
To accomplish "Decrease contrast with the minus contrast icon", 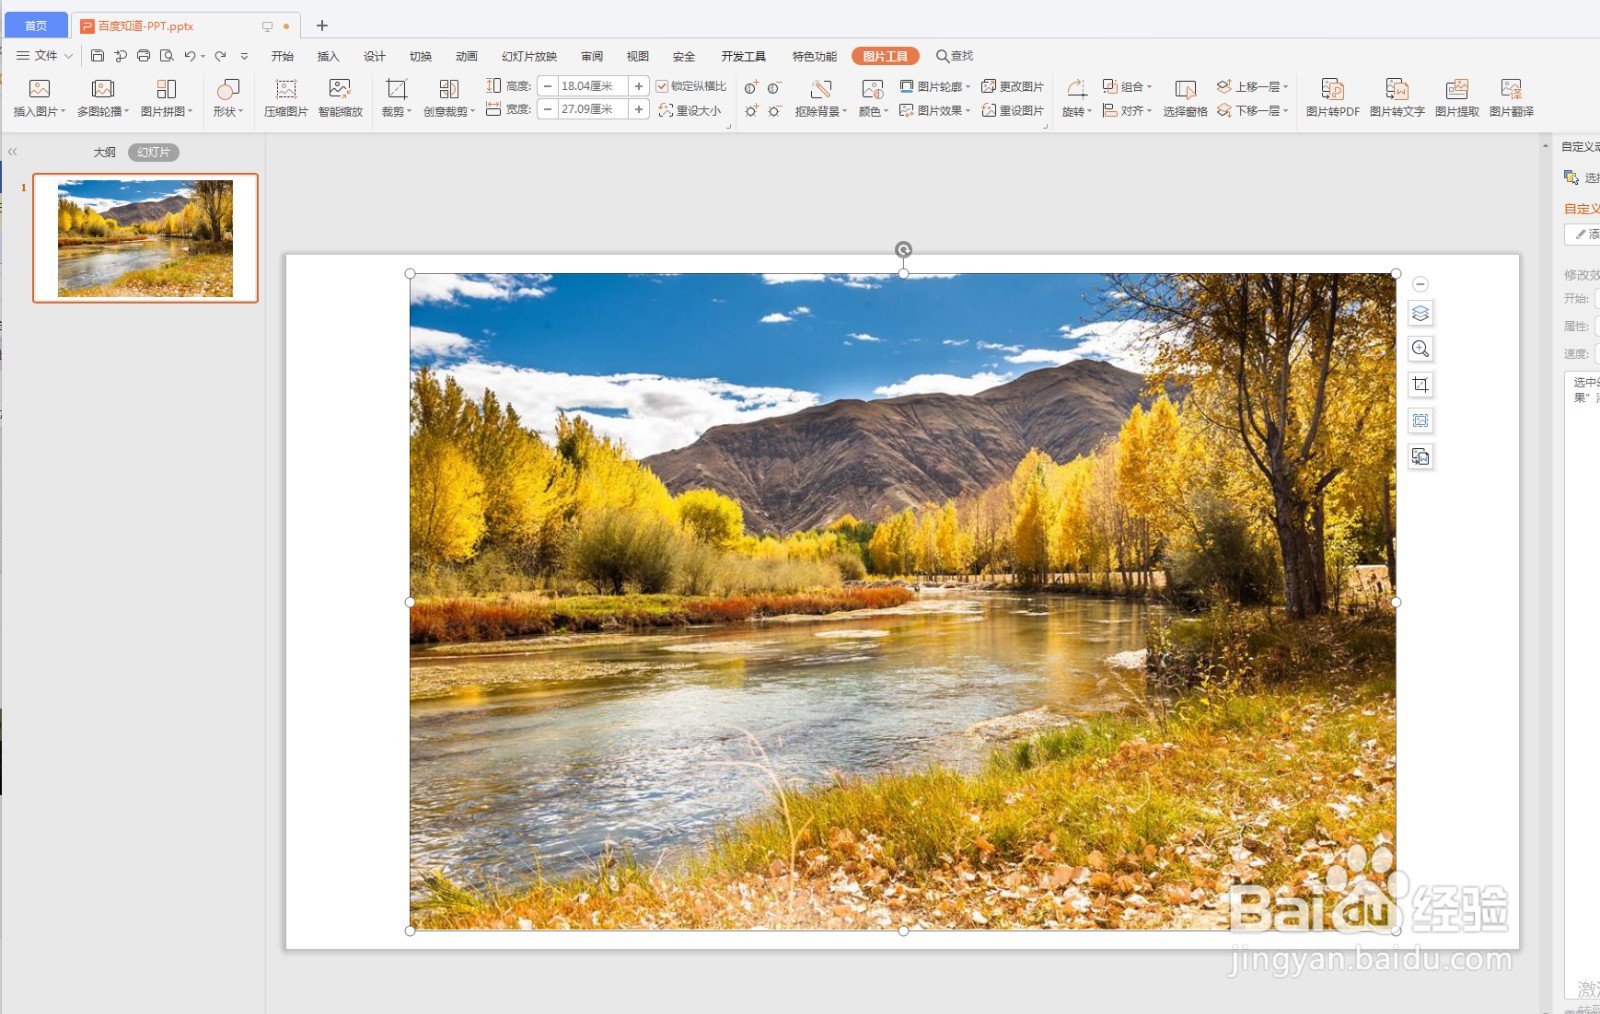I will (x=774, y=88).
